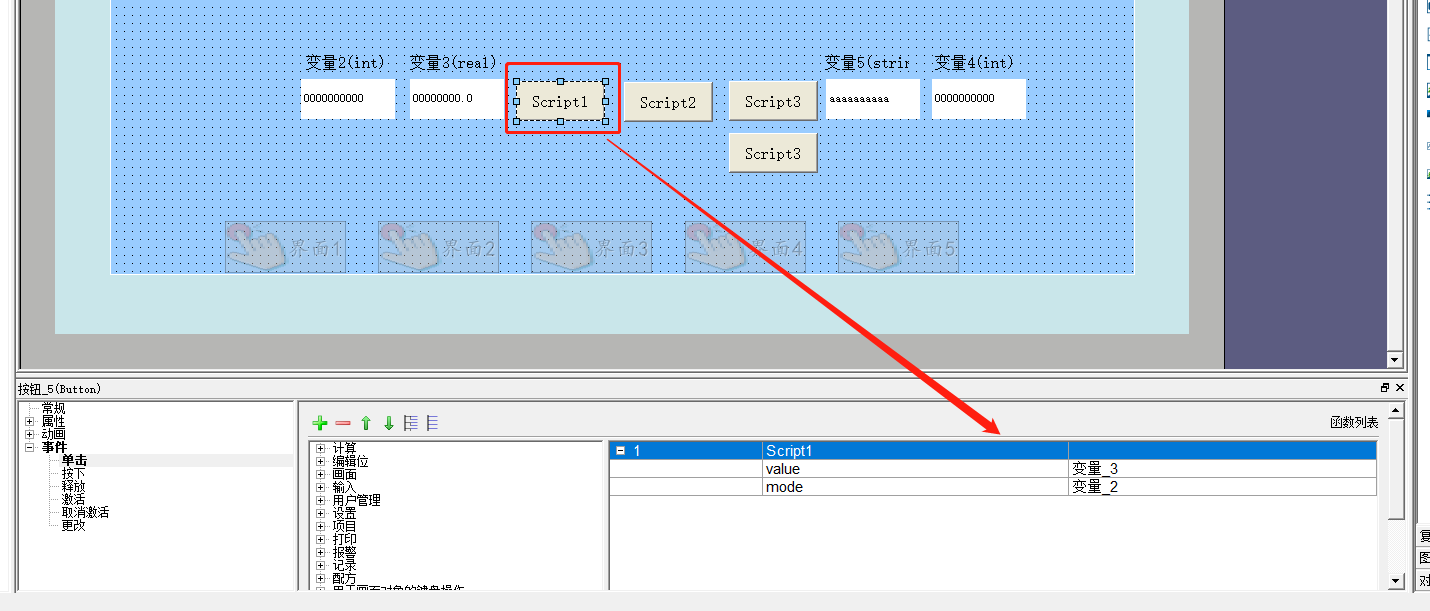Viewport: 1430px width, 611px height.
Task: Select the upper Script3 button beside Script2
Action: [x=773, y=102]
